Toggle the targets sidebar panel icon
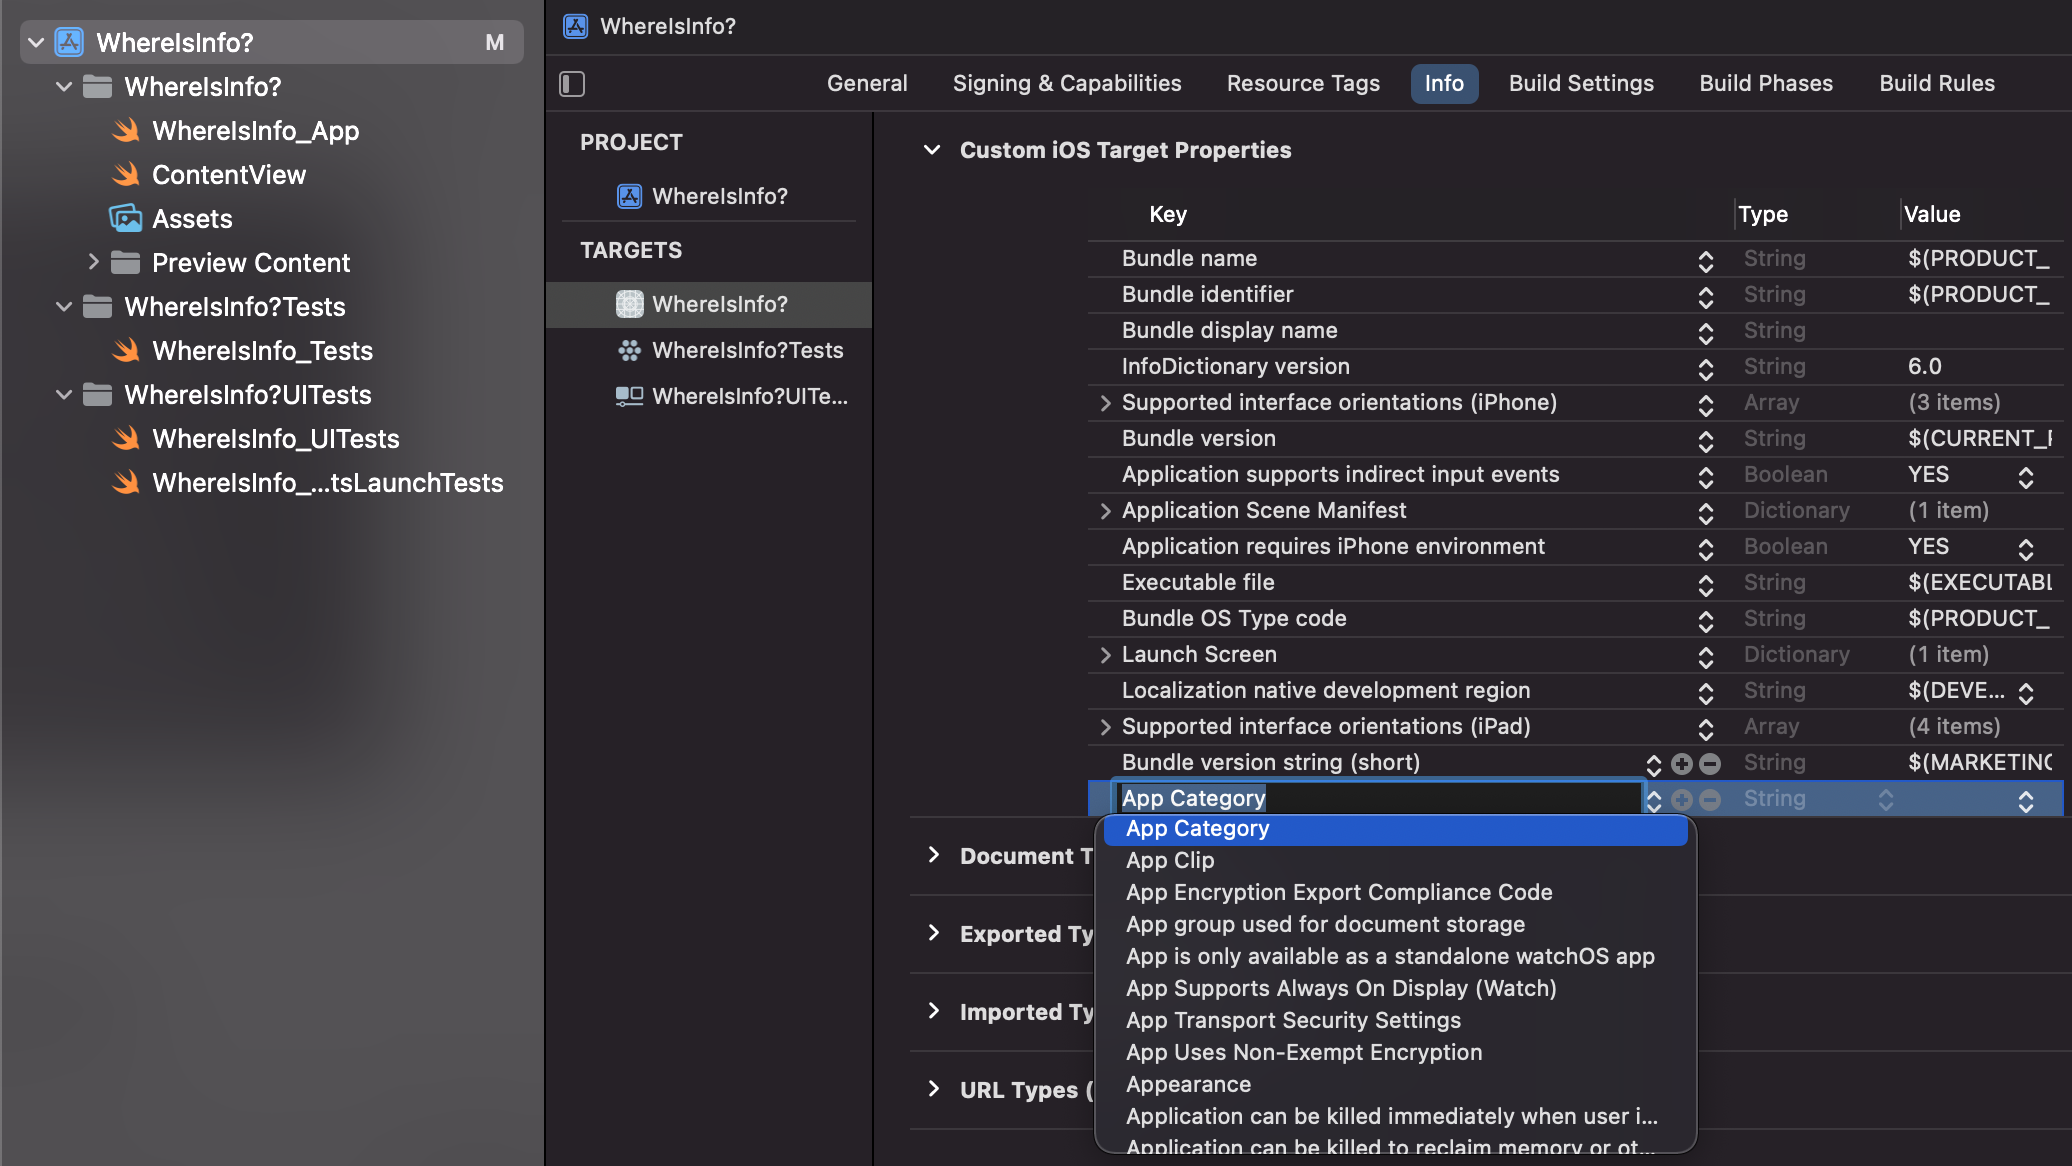The image size is (2072, 1166). pos(572,84)
